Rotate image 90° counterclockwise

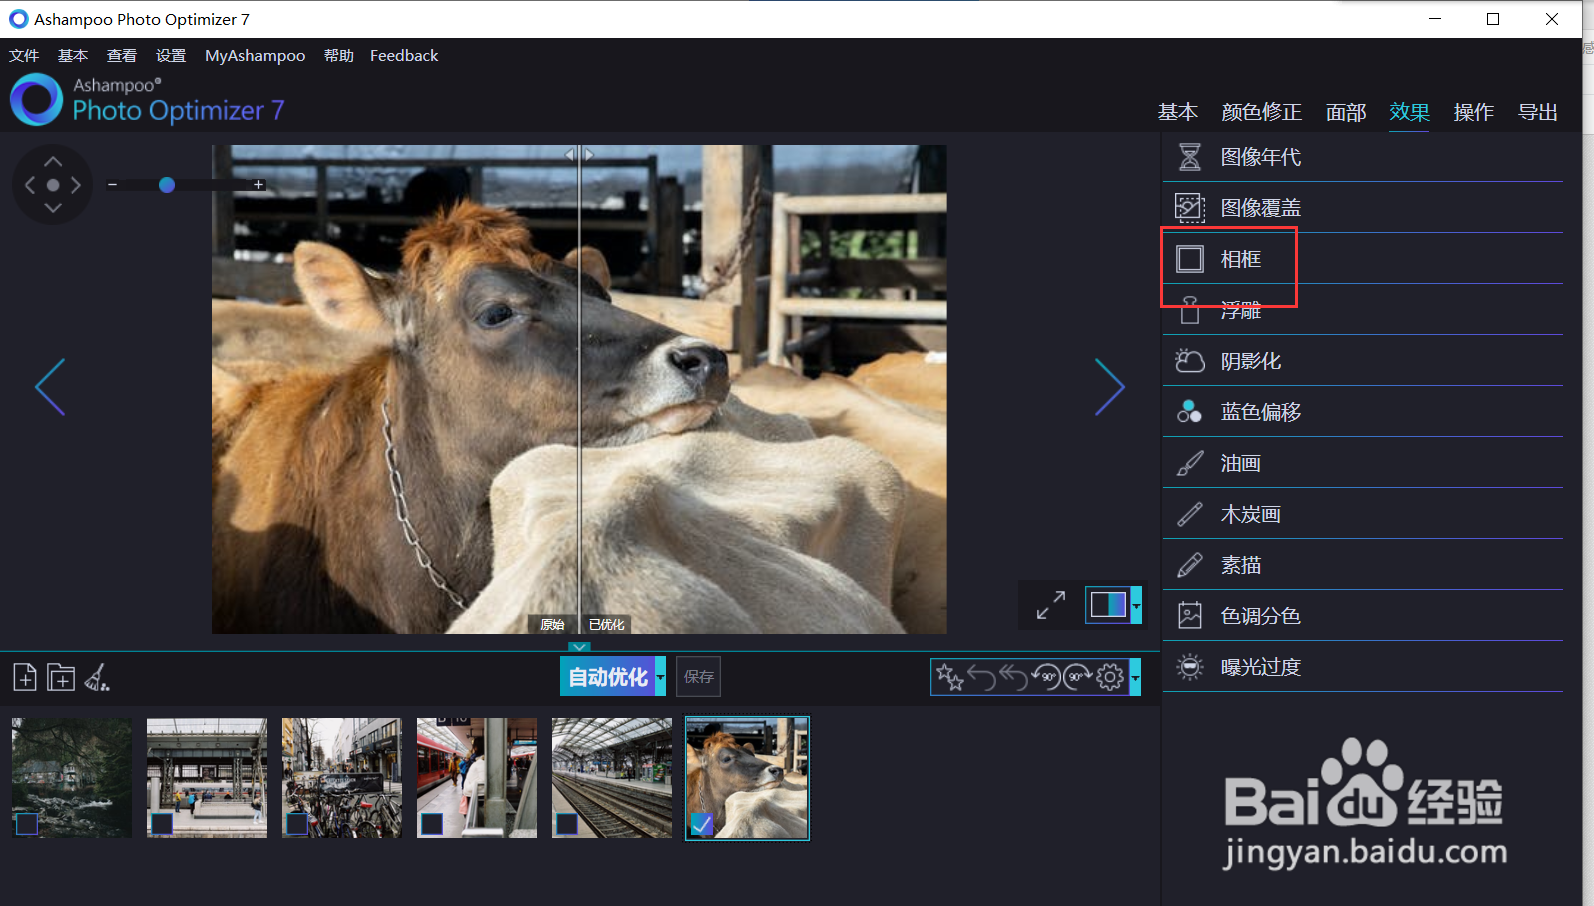[x=1046, y=678]
